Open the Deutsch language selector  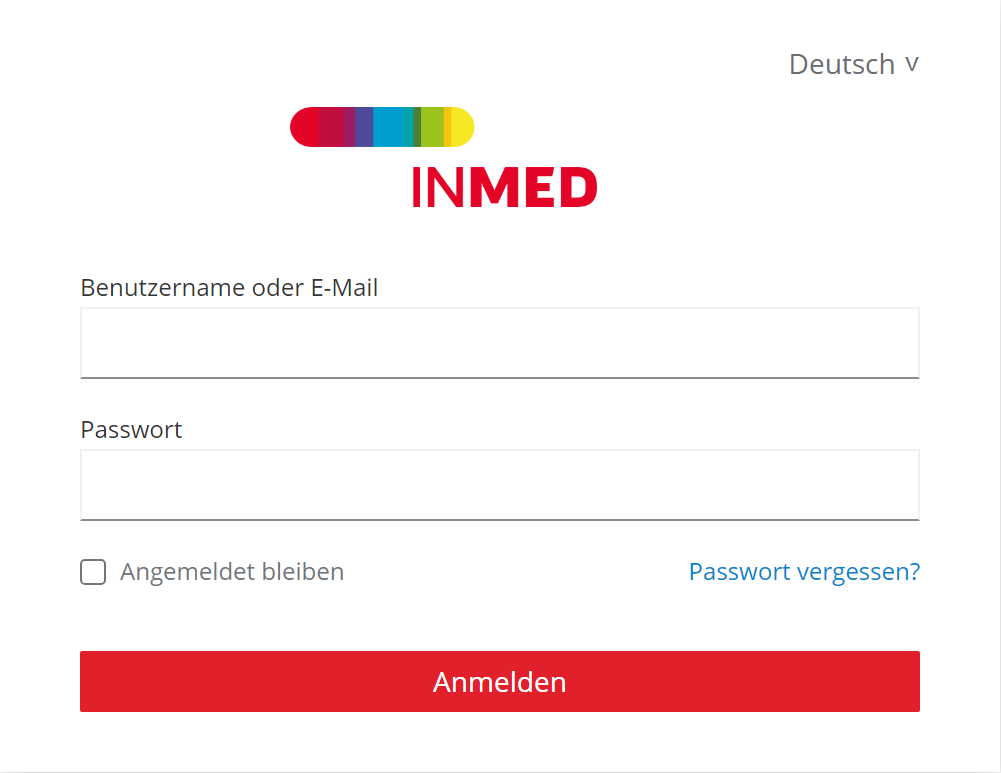click(842, 64)
